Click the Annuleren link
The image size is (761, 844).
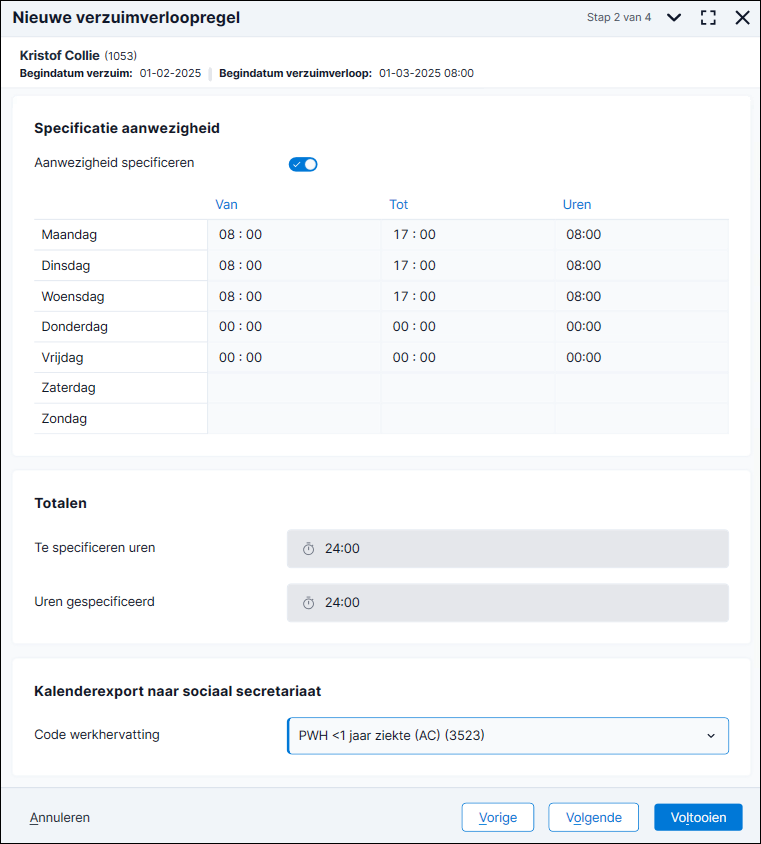(60, 818)
